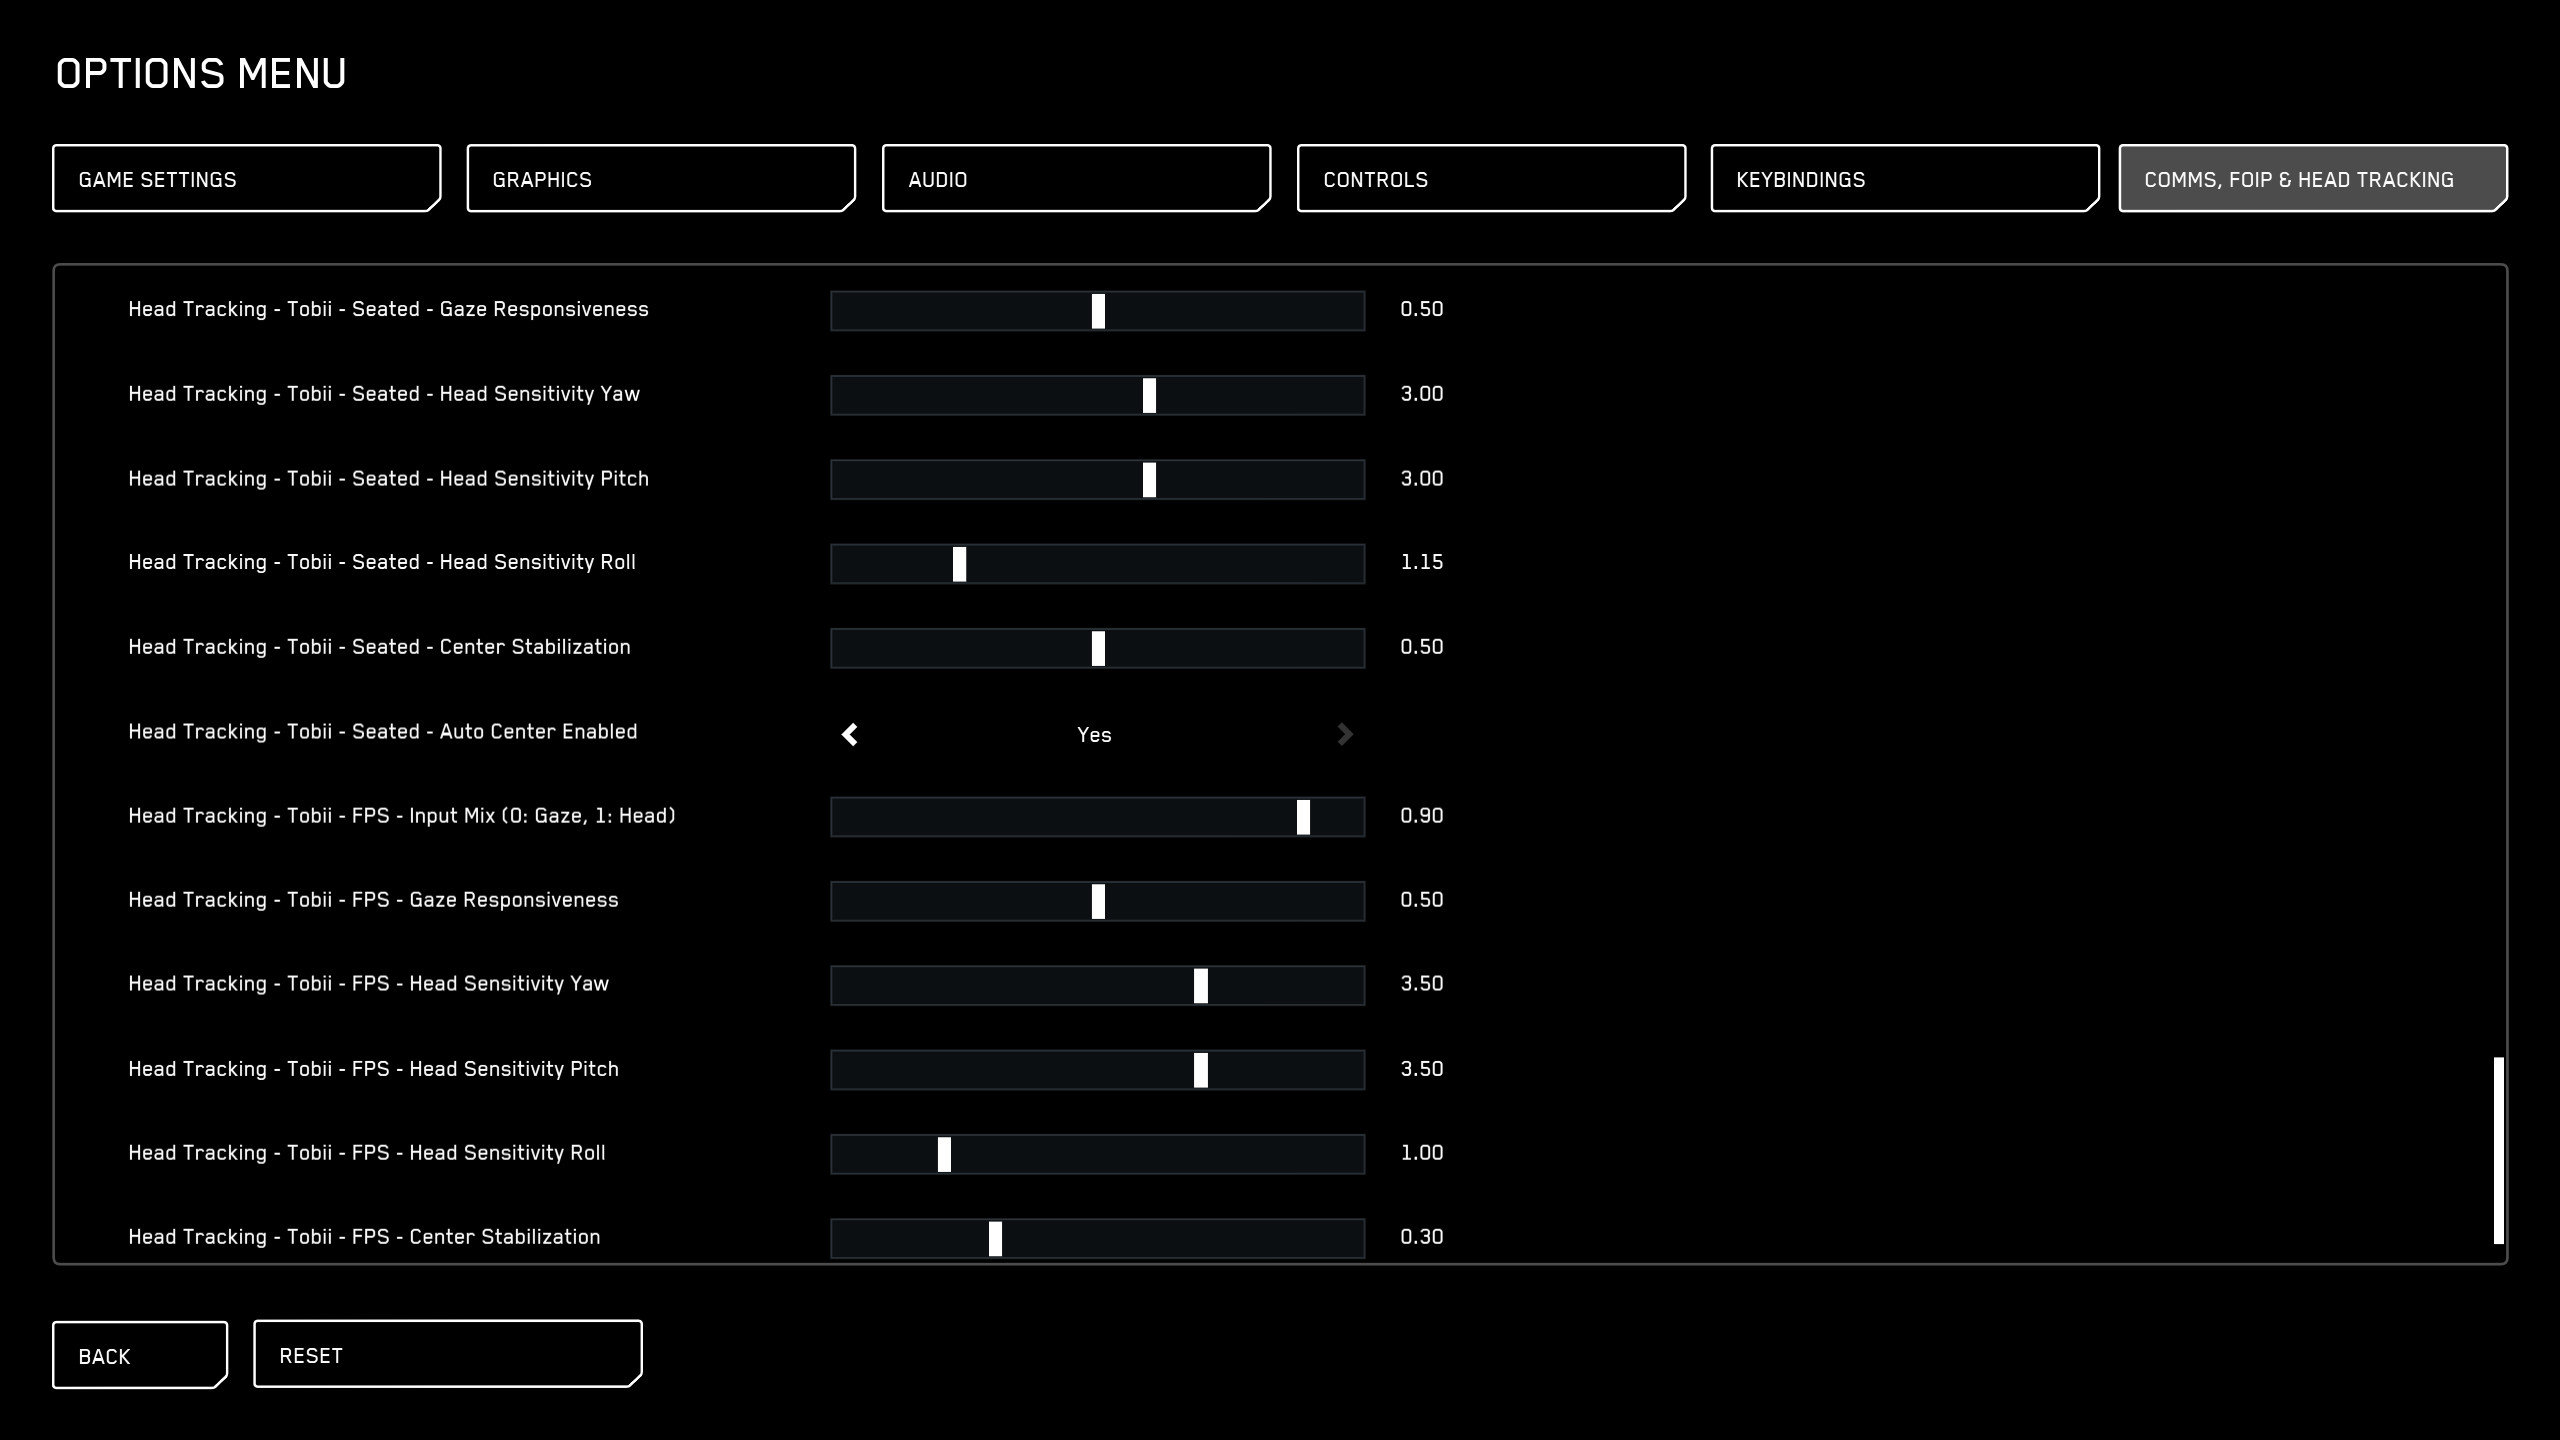Go to the Controls tab
The width and height of the screenshot is (2560, 1440).
[x=1491, y=178]
